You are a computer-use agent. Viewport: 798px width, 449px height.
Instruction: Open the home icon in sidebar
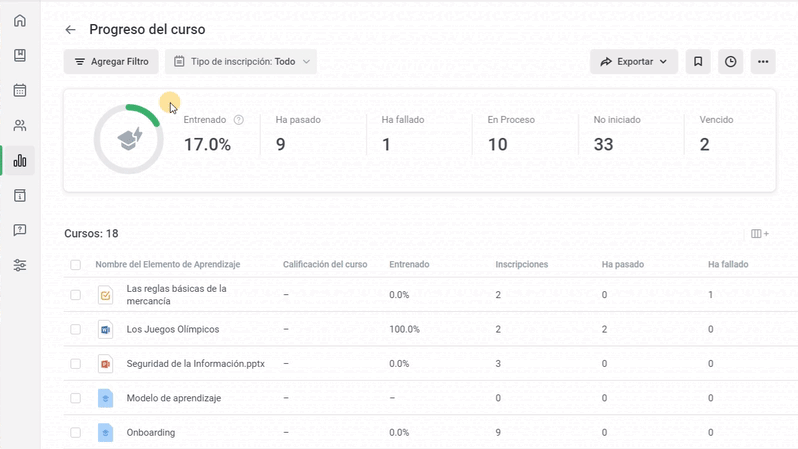[x=20, y=21]
